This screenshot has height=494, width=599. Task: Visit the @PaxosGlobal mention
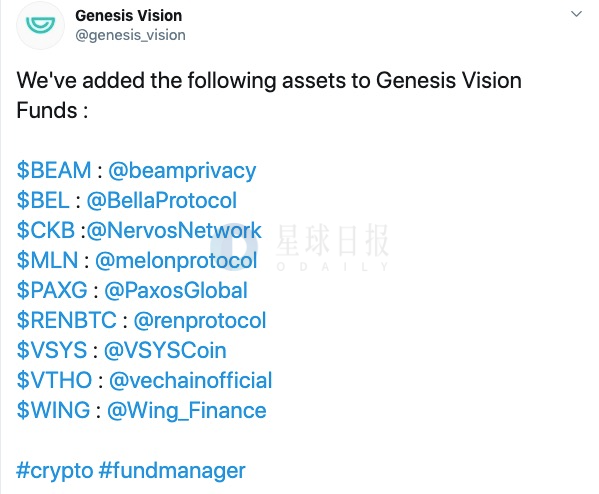[x=176, y=290]
